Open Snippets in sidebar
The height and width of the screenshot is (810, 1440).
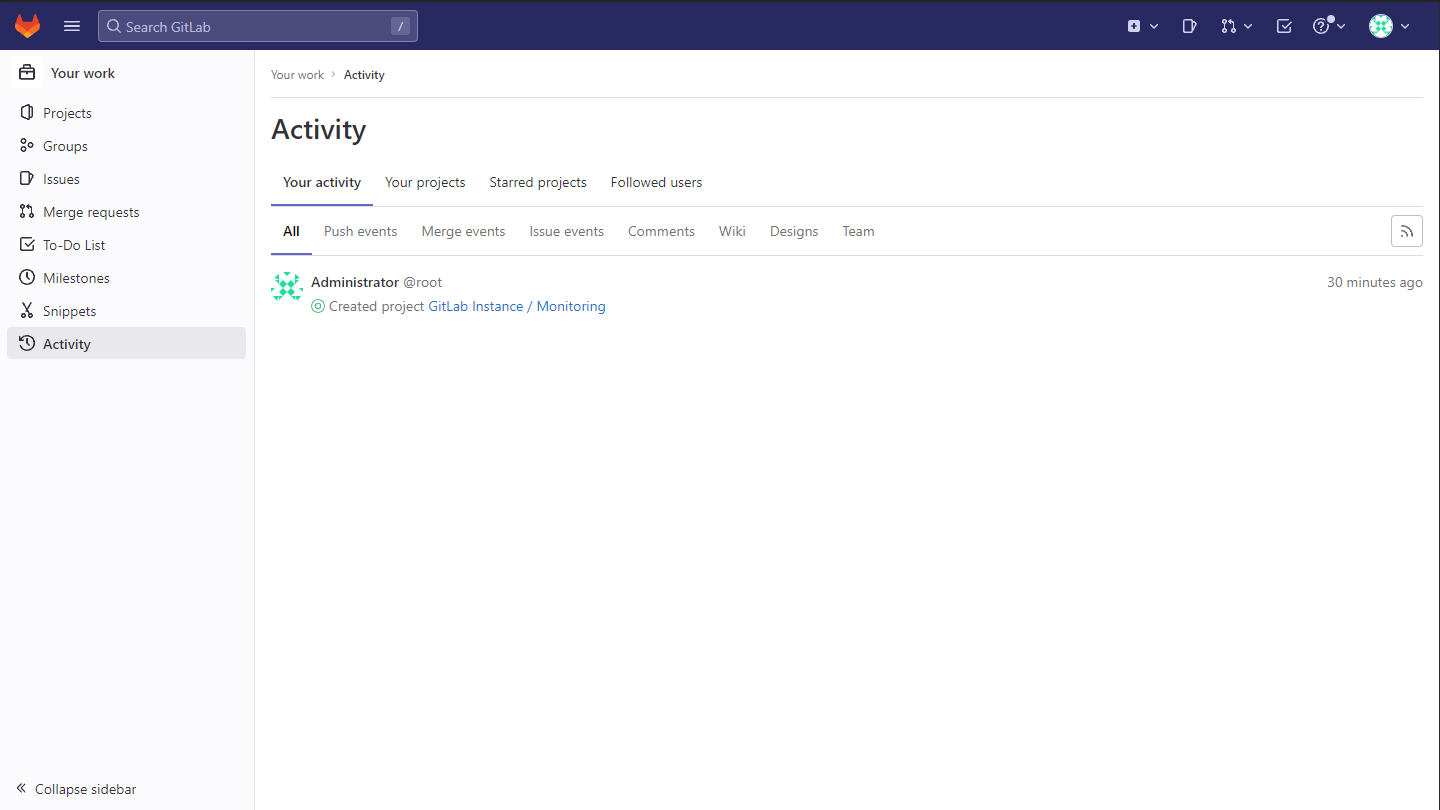126,311
